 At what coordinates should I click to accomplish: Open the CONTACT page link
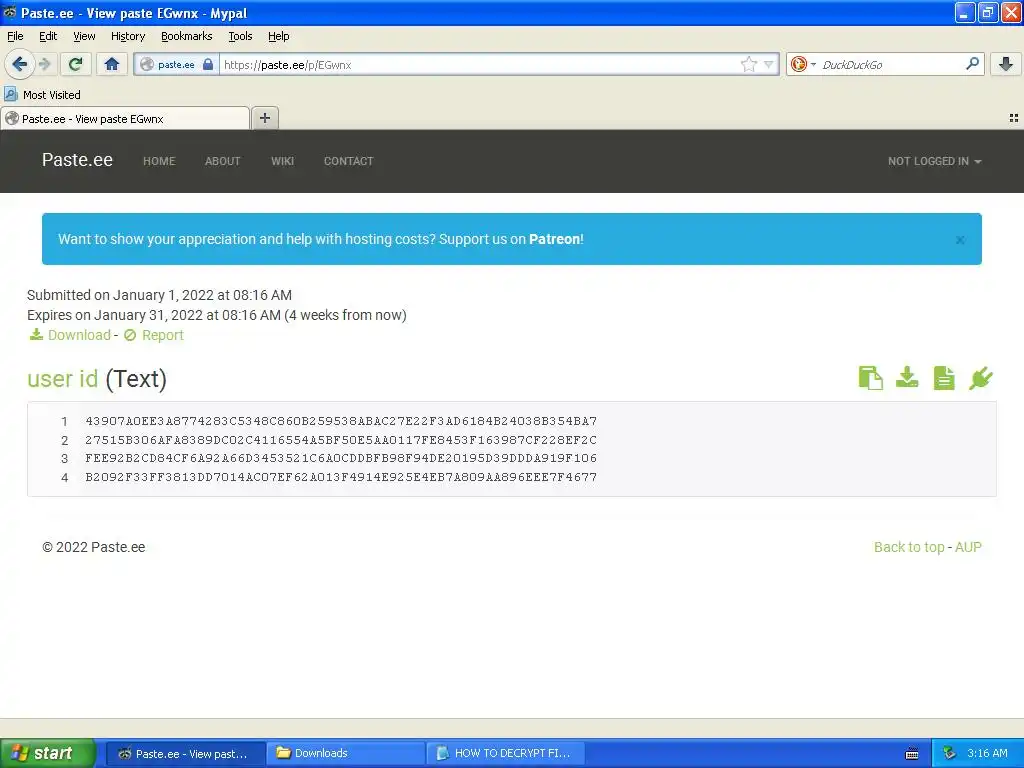click(348, 161)
